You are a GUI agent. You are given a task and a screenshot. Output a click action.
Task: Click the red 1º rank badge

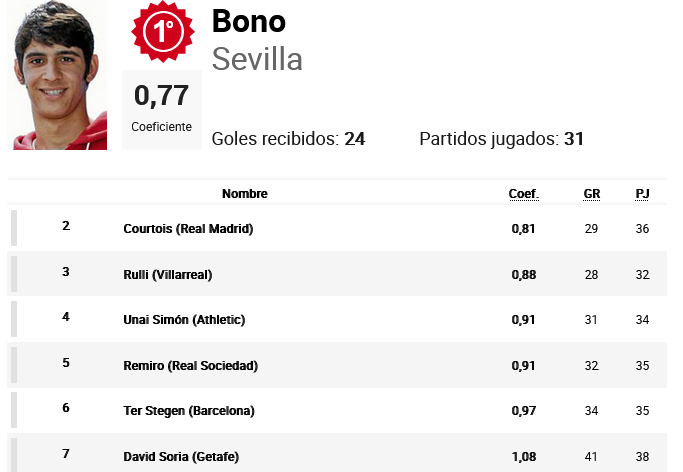(x=163, y=31)
